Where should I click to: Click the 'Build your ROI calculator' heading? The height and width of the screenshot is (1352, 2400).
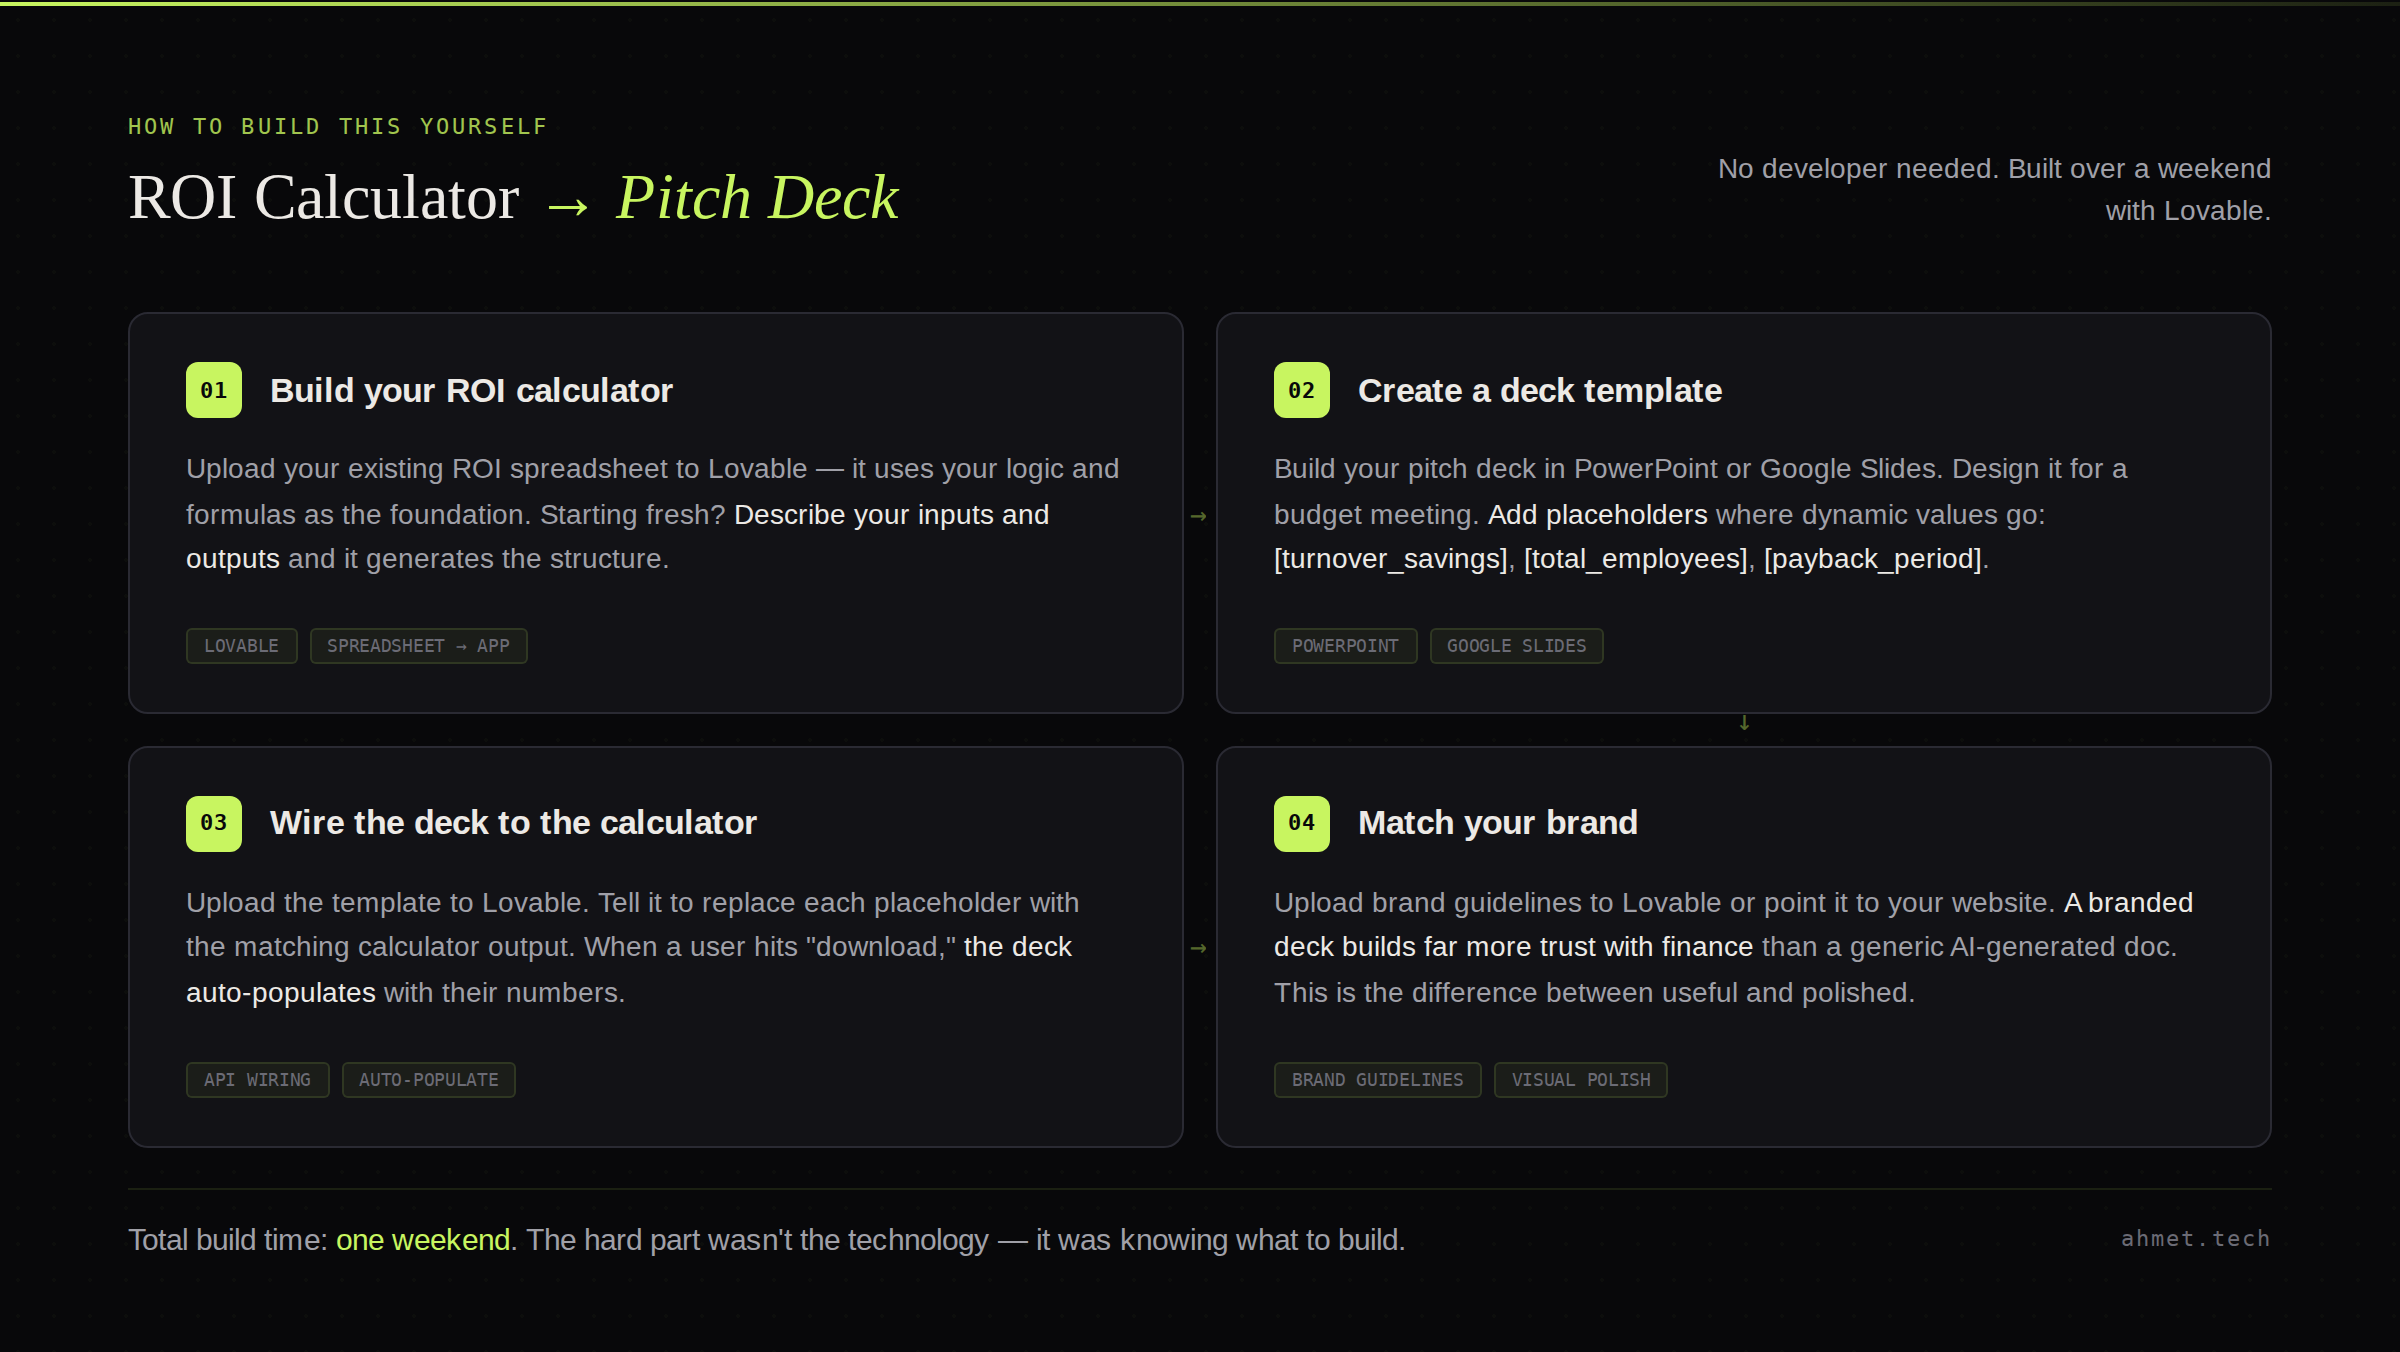coord(471,391)
